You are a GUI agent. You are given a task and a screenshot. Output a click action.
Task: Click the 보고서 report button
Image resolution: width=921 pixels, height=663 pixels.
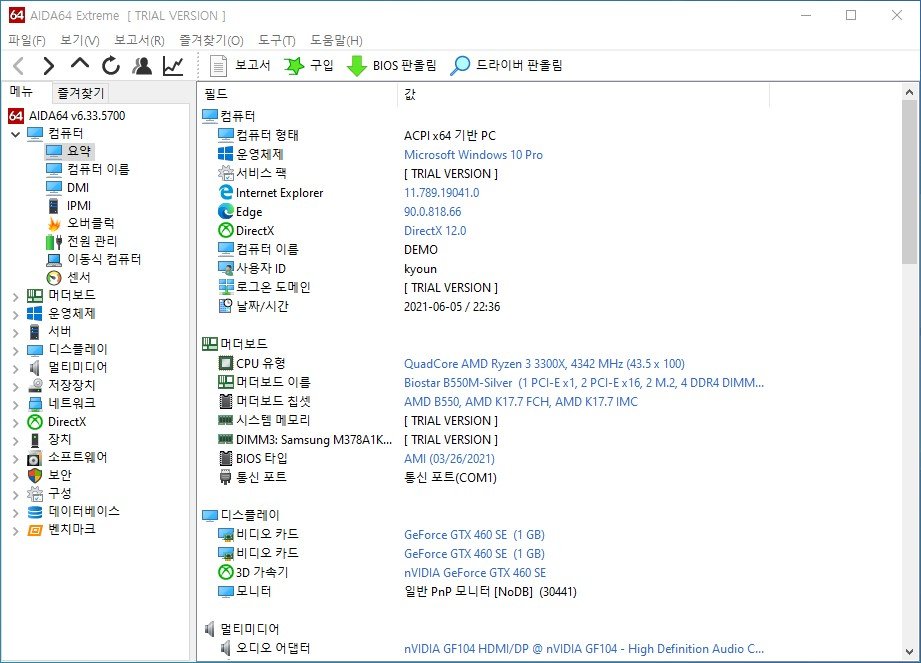point(240,65)
